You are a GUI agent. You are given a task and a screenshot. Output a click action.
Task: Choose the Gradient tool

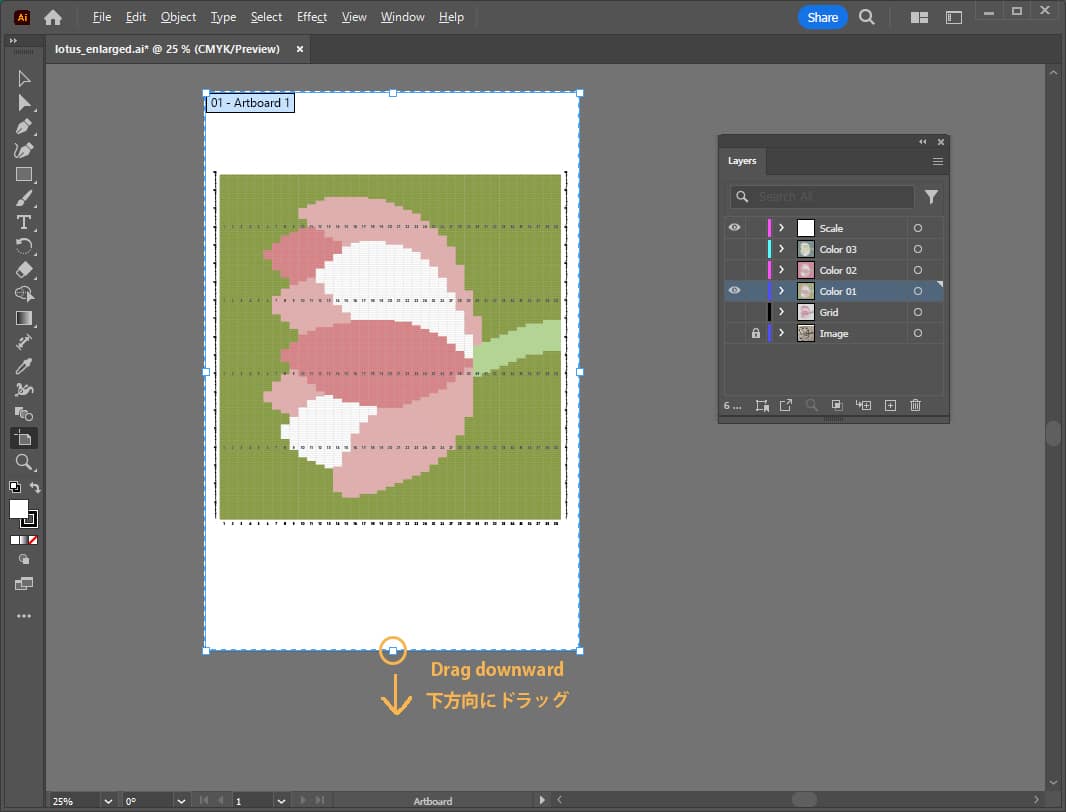click(24, 318)
